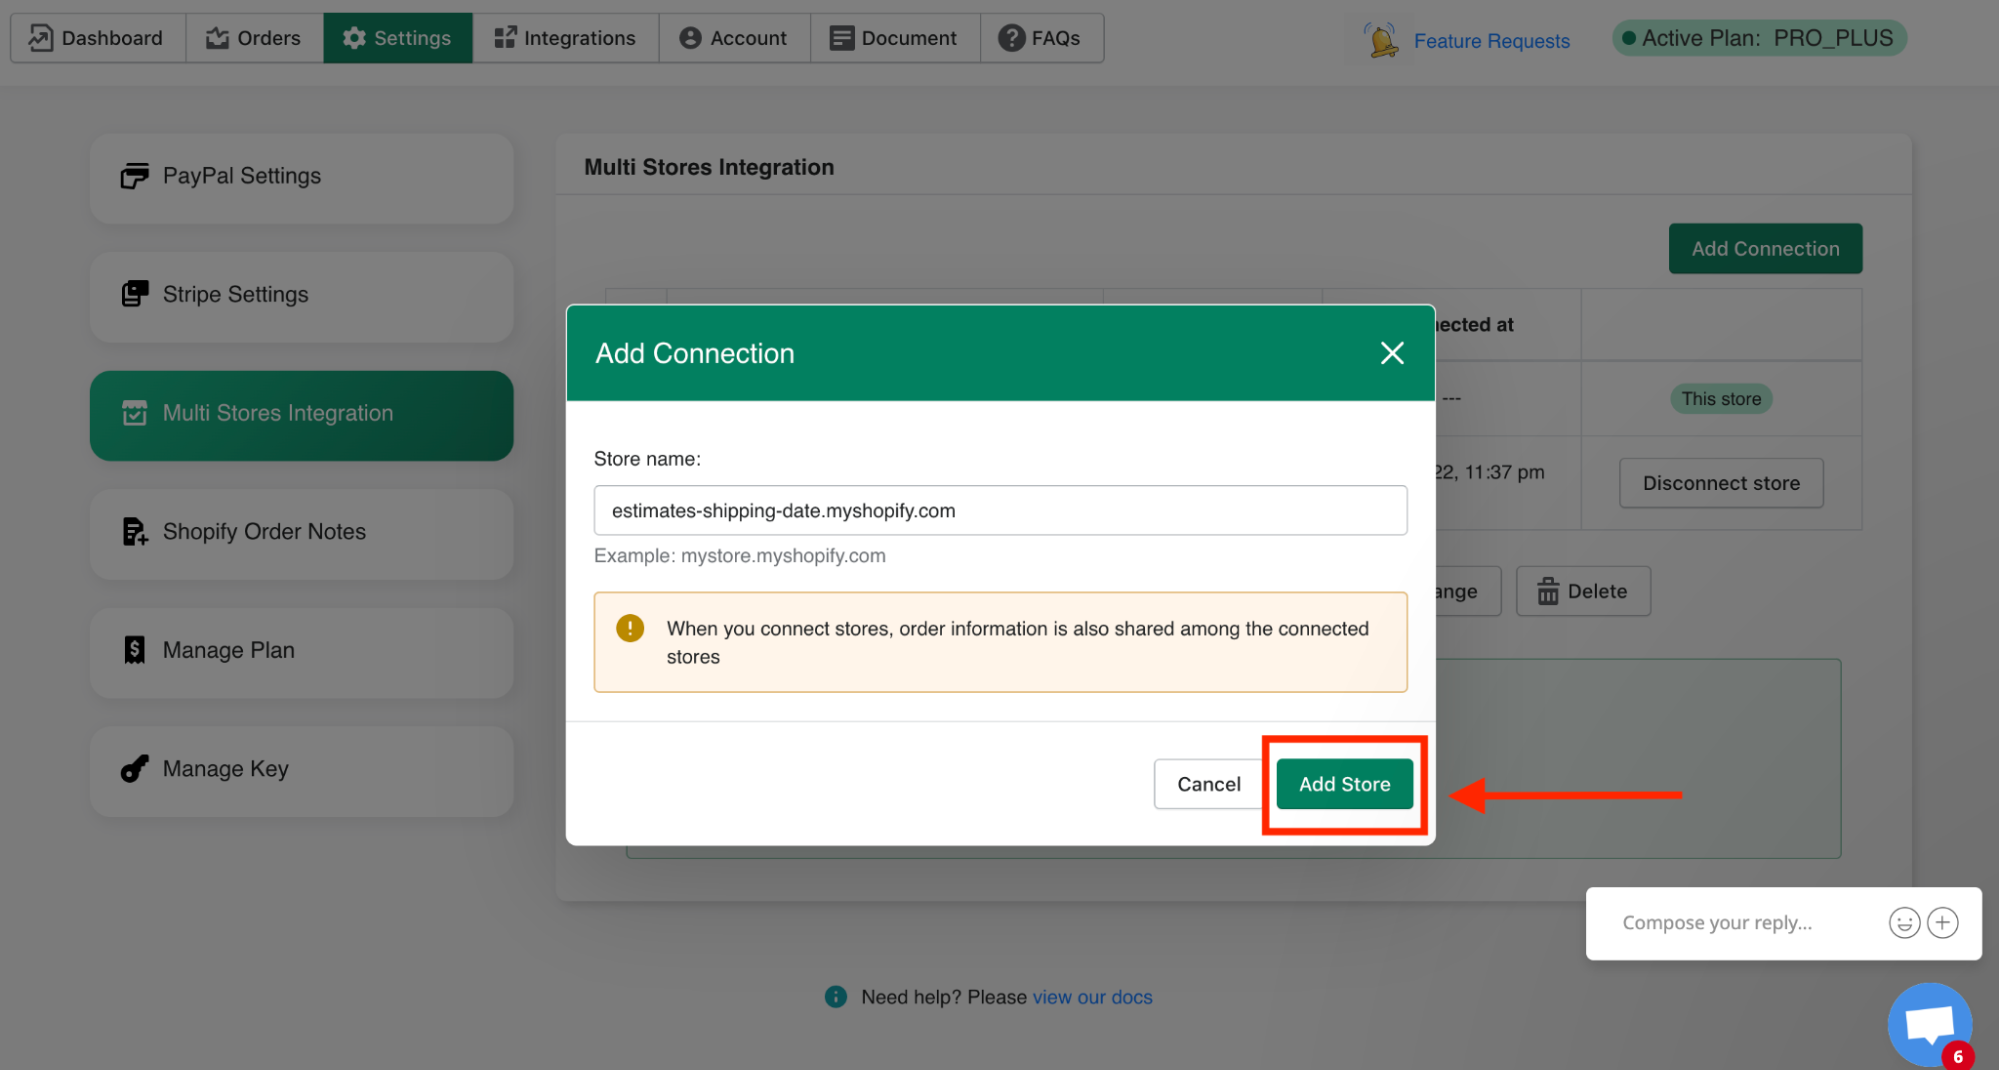The height and width of the screenshot is (1070, 1999).
Task: Select the Settings gear icon
Action: click(354, 37)
